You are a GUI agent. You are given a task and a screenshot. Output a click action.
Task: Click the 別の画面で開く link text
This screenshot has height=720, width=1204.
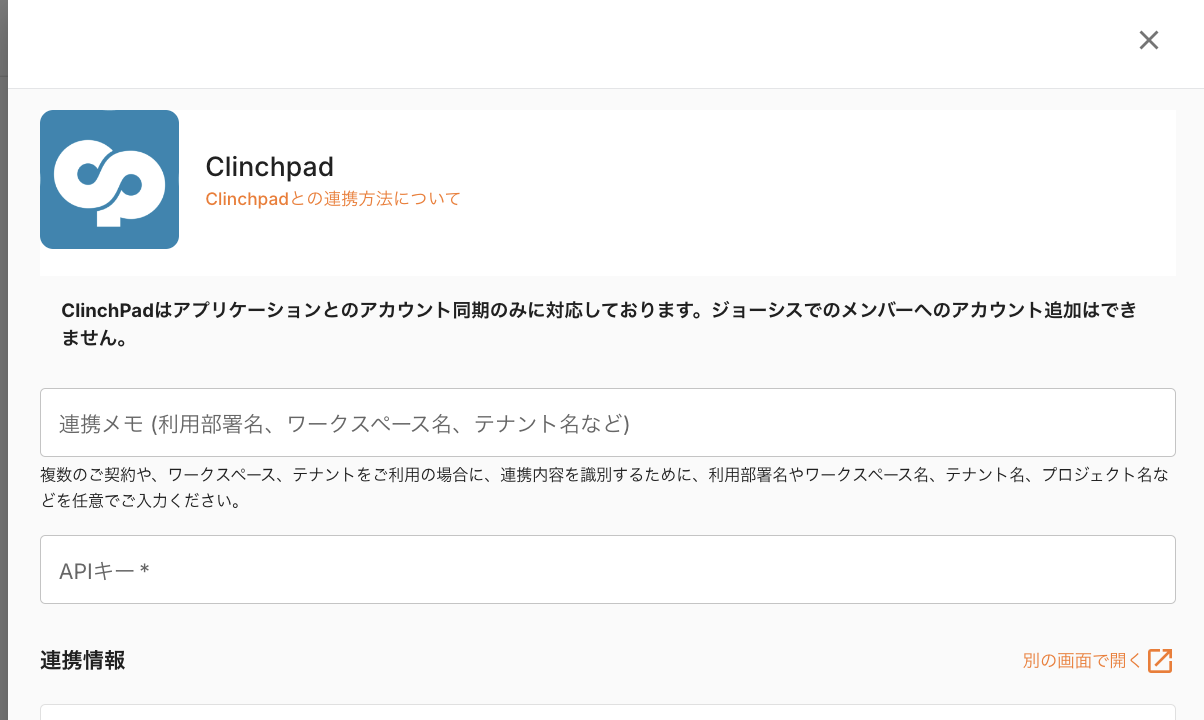pyautogui.click(x=1082, y=661)
